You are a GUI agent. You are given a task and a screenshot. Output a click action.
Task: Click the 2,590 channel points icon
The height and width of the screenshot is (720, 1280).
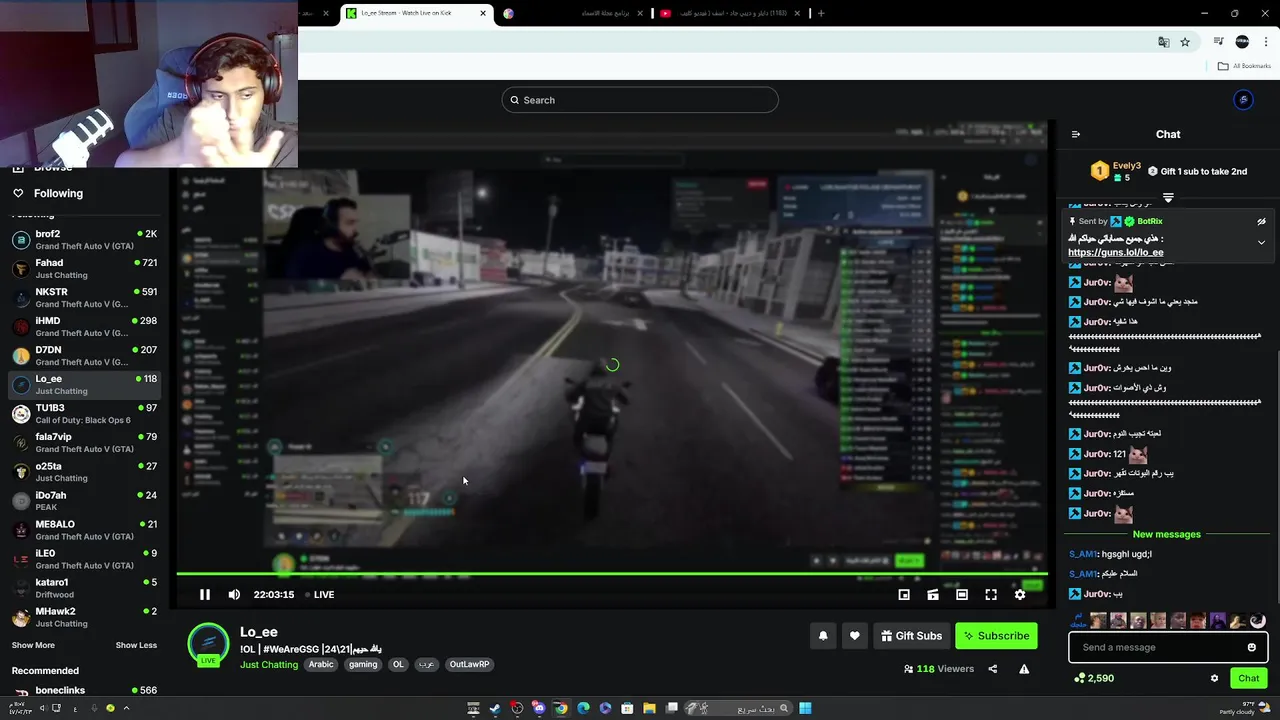pyautogui.click(x=1079, y=678)
